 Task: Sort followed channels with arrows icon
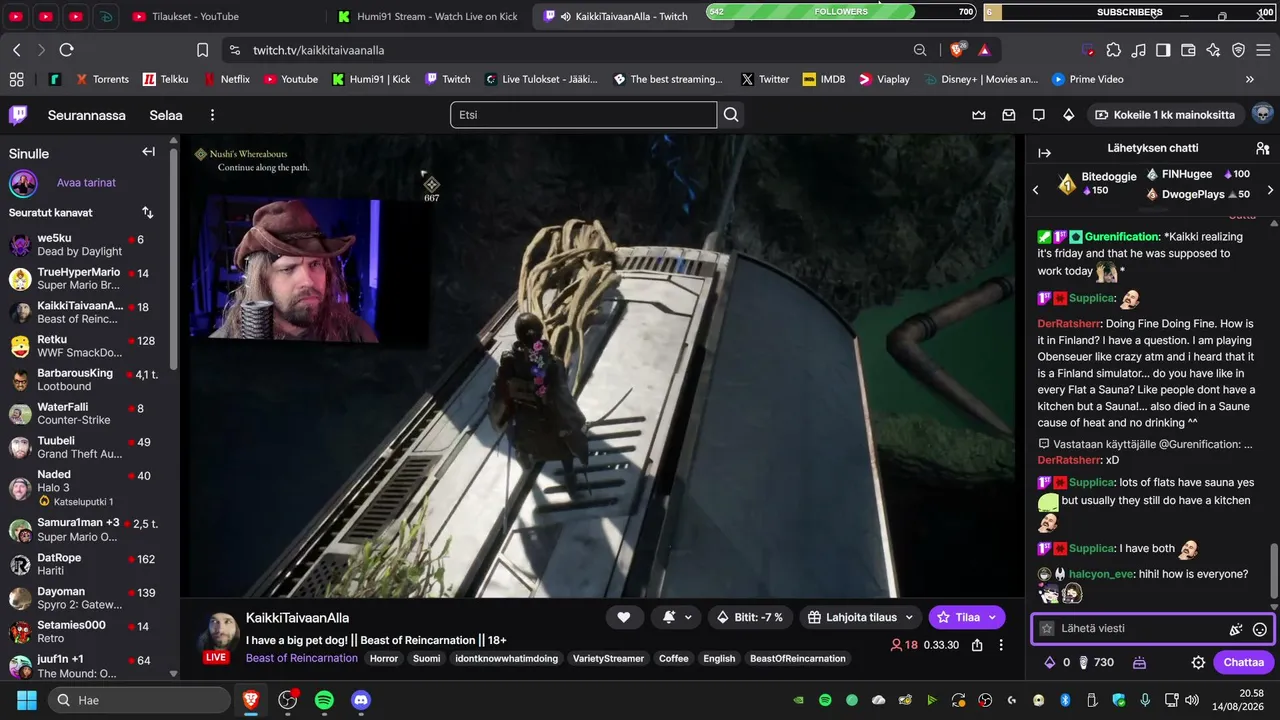[148, 212]
